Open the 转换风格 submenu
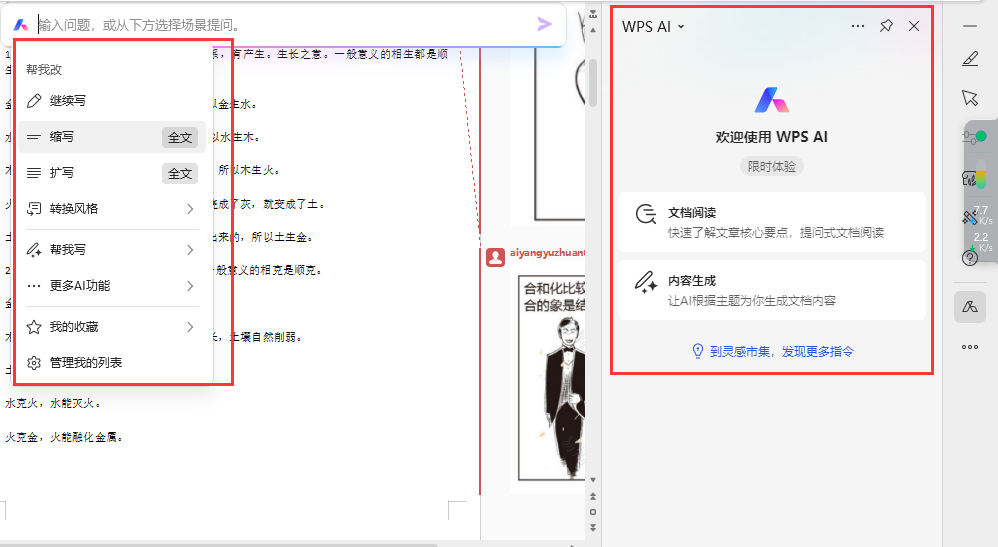The image size is (998, 547). point(111,209)
